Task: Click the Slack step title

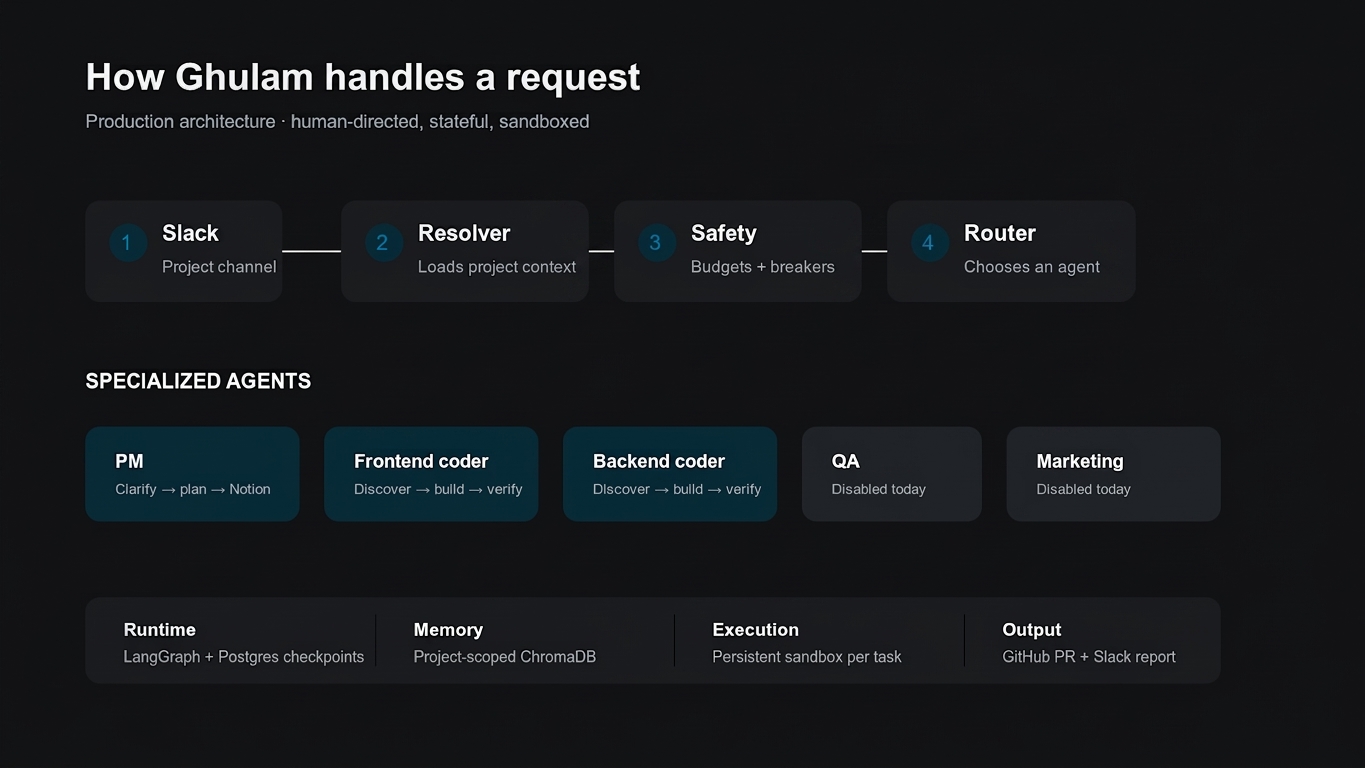Action: (x=190, y=233)
